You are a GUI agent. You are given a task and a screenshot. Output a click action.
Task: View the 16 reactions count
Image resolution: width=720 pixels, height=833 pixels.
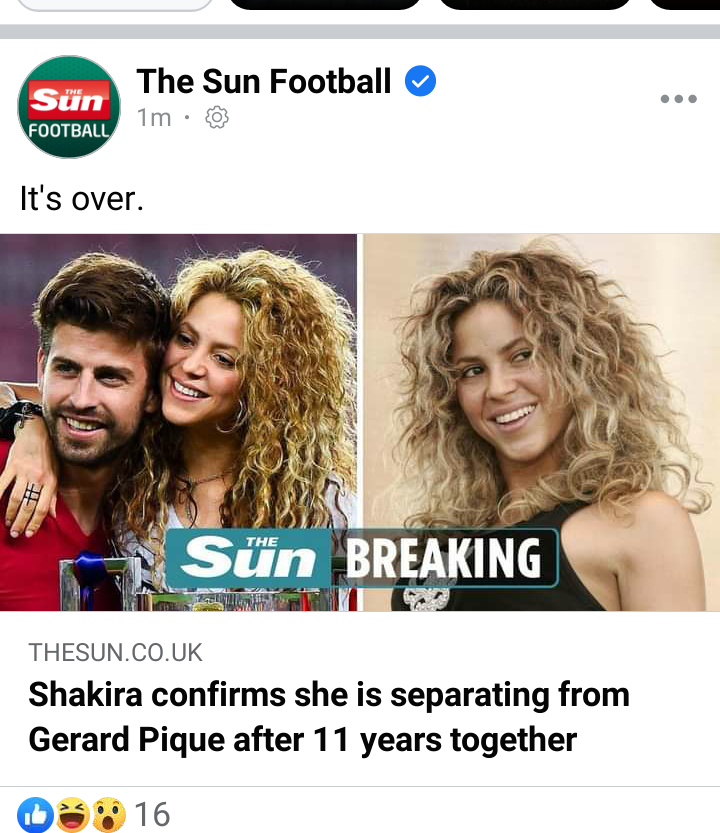[152, 814]
